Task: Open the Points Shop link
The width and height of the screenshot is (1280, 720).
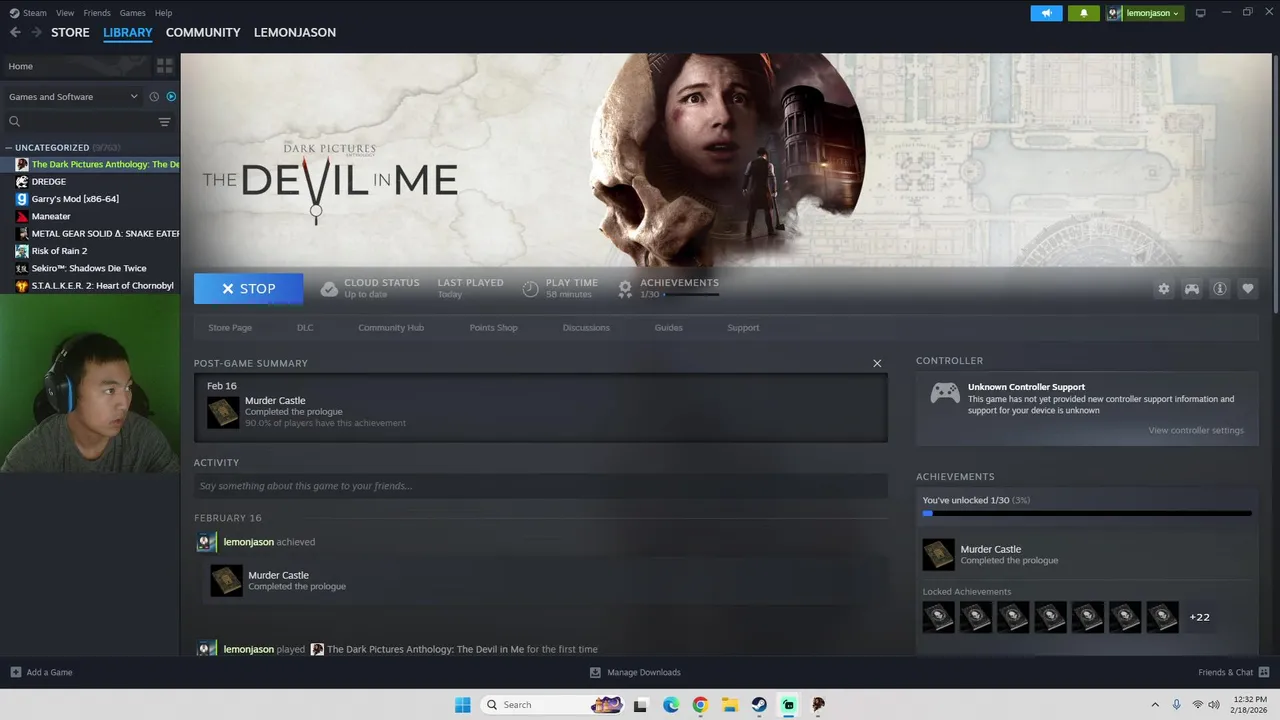Action: tap(493, 328)
